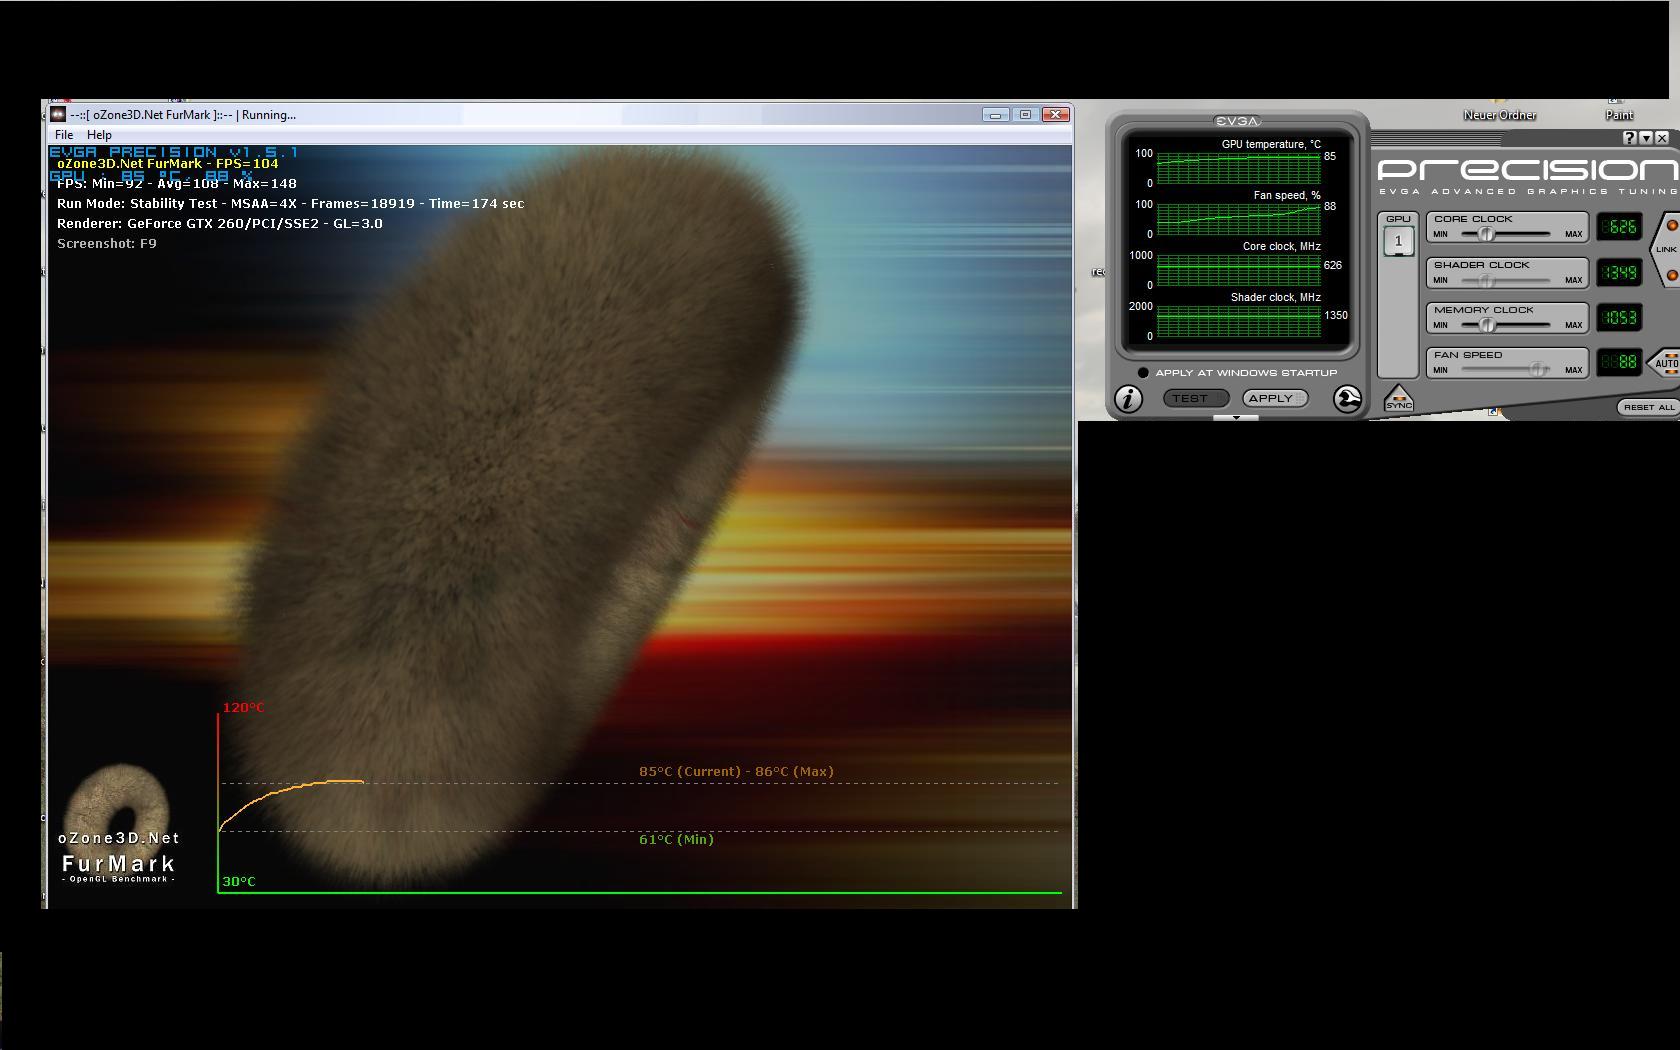Click the shader clock value display 1349
1680x1050 pixels.
[1619, 272]
